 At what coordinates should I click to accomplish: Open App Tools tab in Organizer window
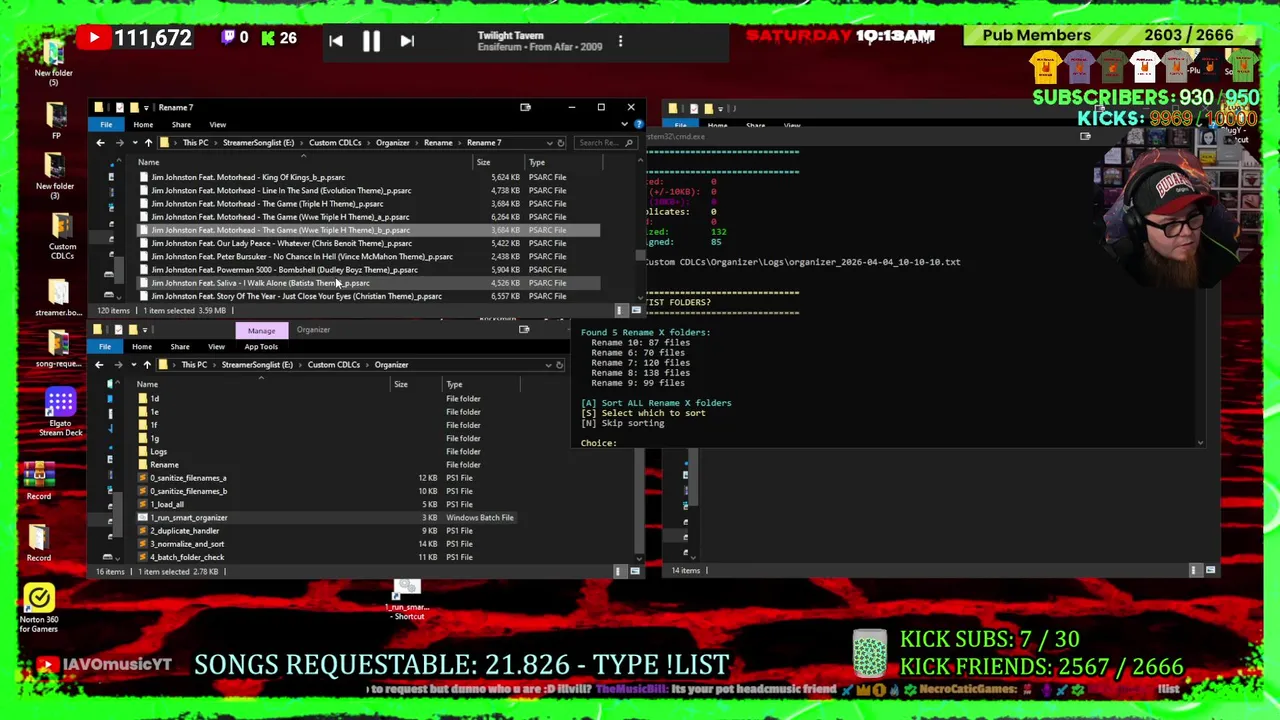(261, 347)
